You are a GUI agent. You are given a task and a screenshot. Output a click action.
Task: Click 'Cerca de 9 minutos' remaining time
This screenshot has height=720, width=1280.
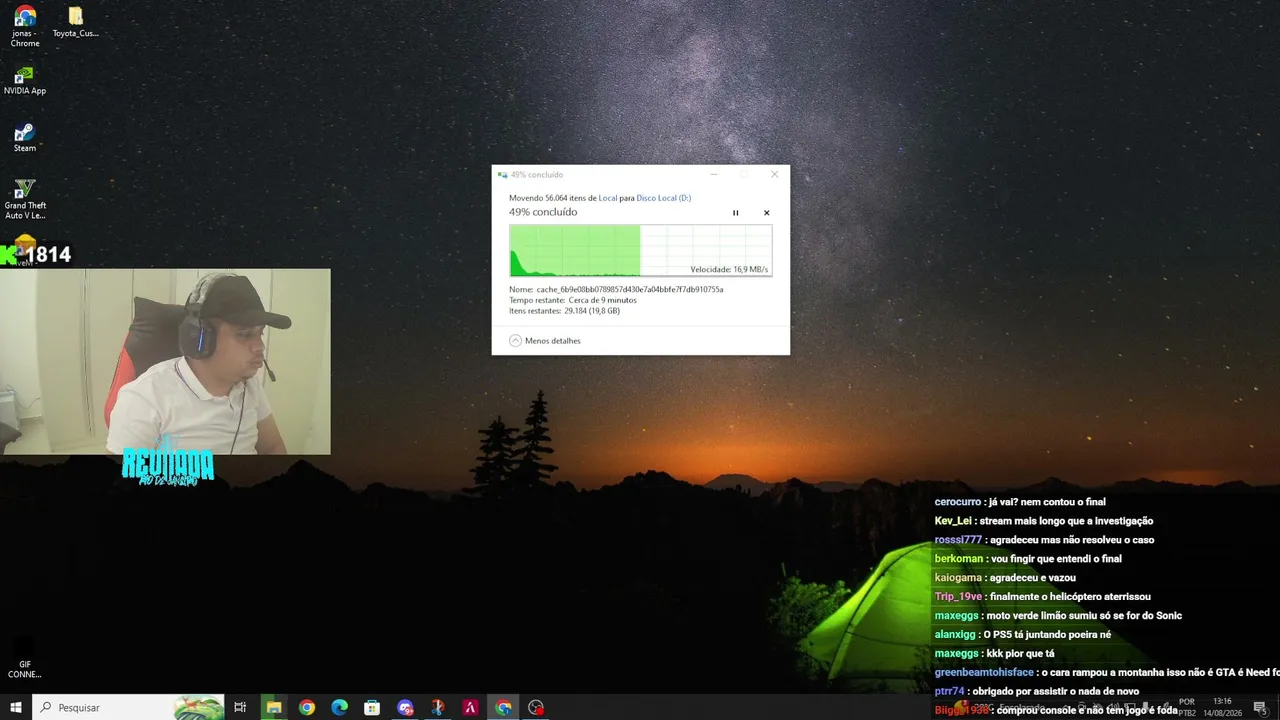click(602, 300)
